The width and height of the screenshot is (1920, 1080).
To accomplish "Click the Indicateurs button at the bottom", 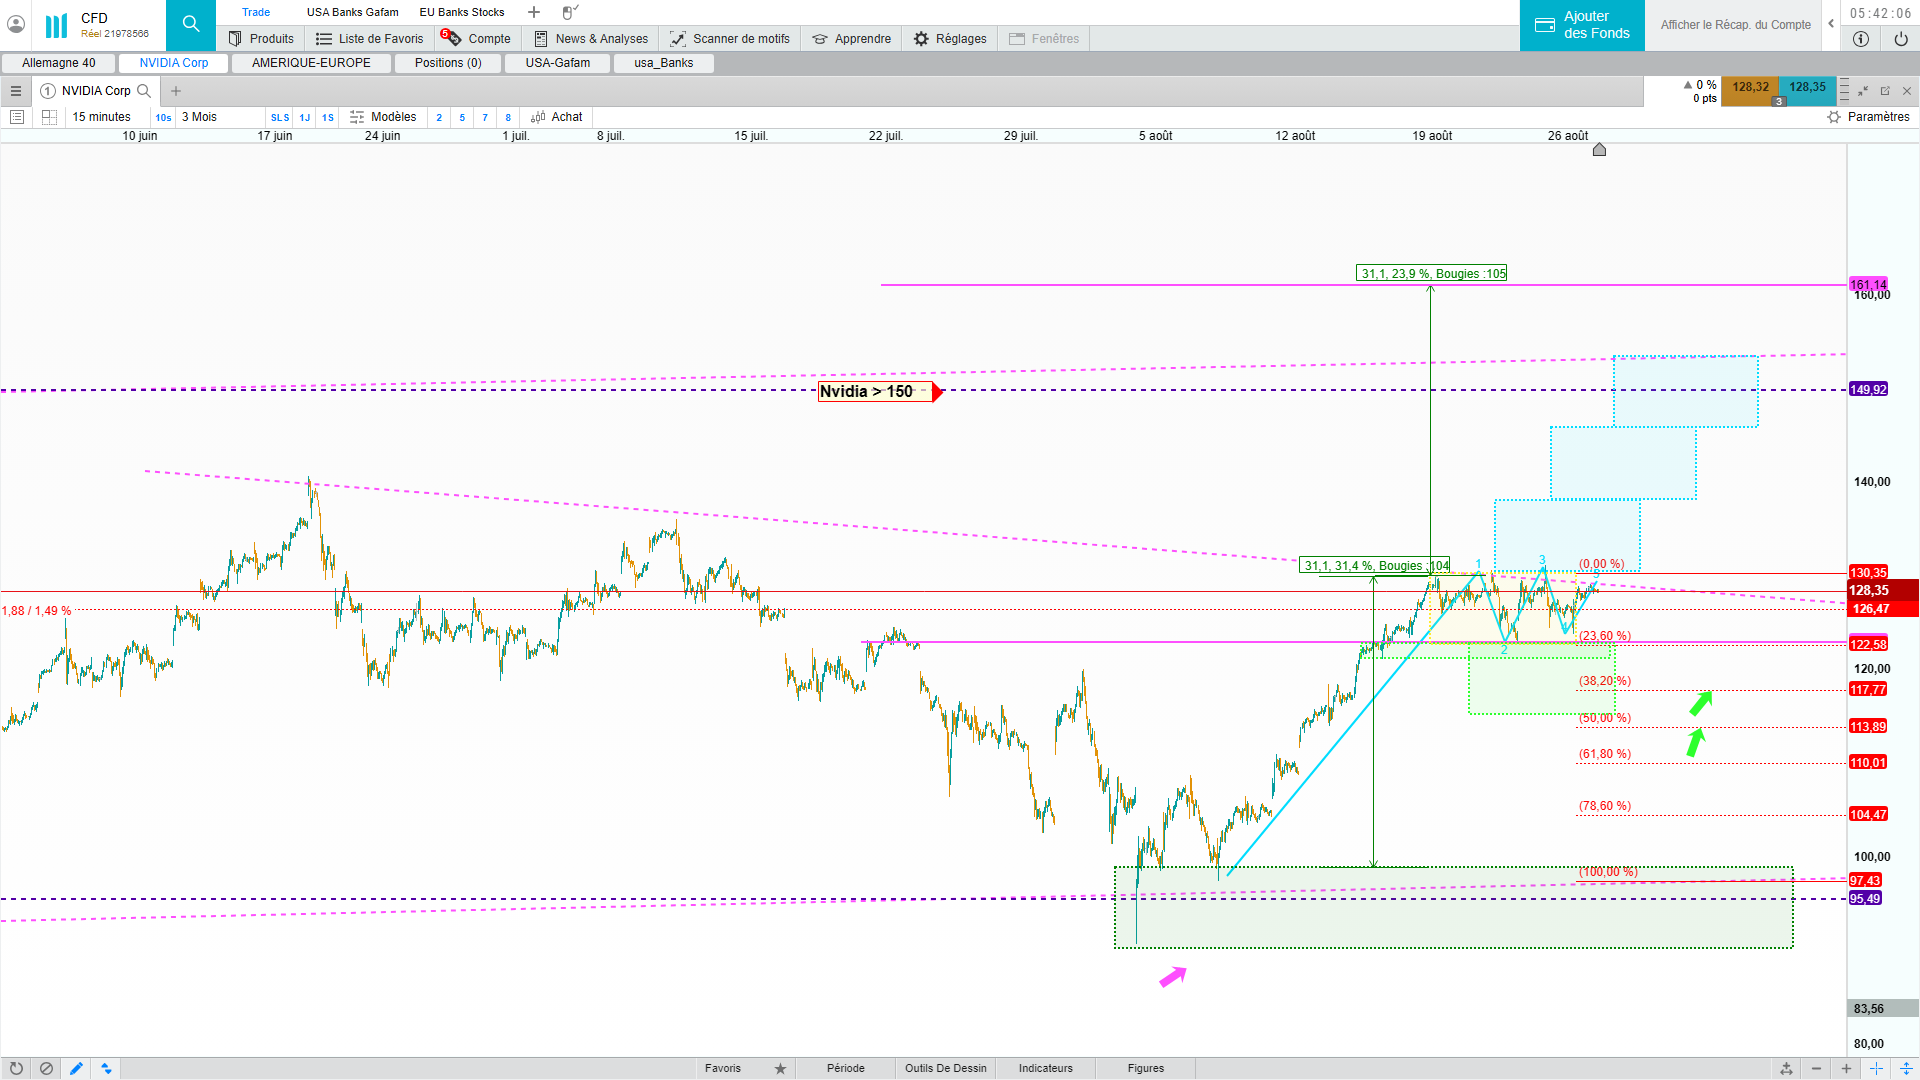I will 1045,1068.
